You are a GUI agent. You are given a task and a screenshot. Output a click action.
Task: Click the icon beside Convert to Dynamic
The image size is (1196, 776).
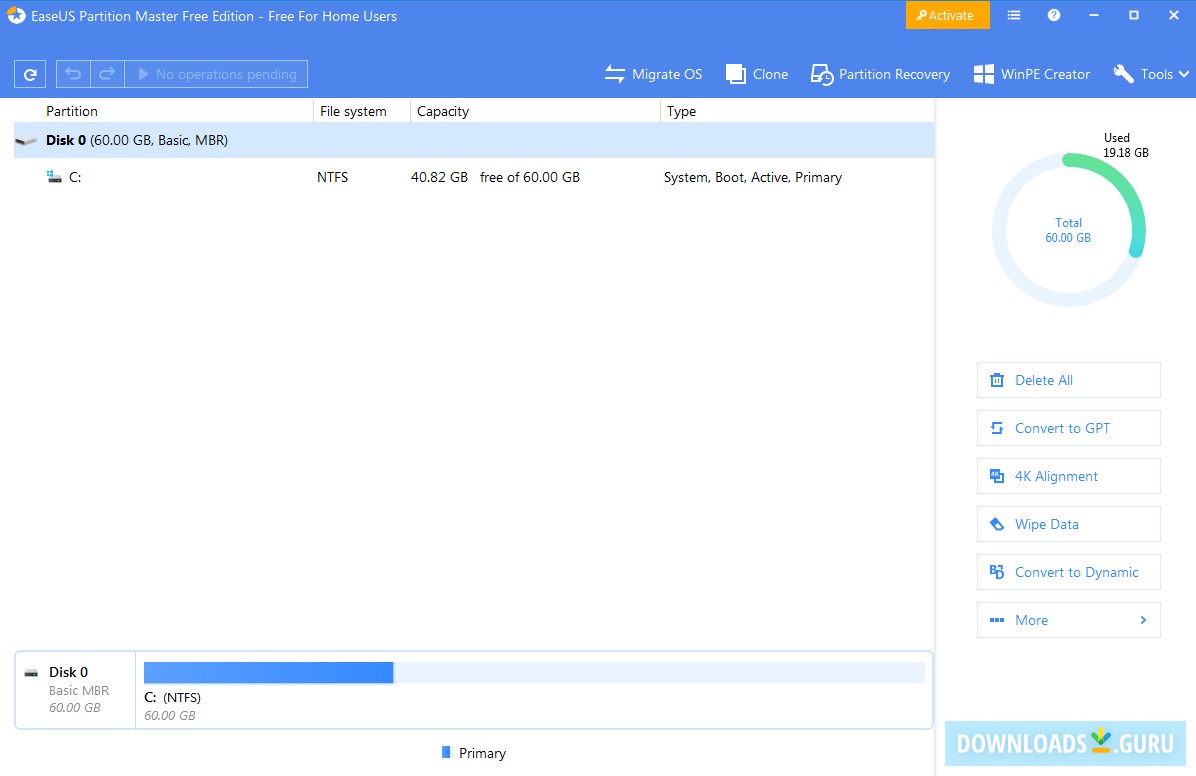(x=997, y=572)
